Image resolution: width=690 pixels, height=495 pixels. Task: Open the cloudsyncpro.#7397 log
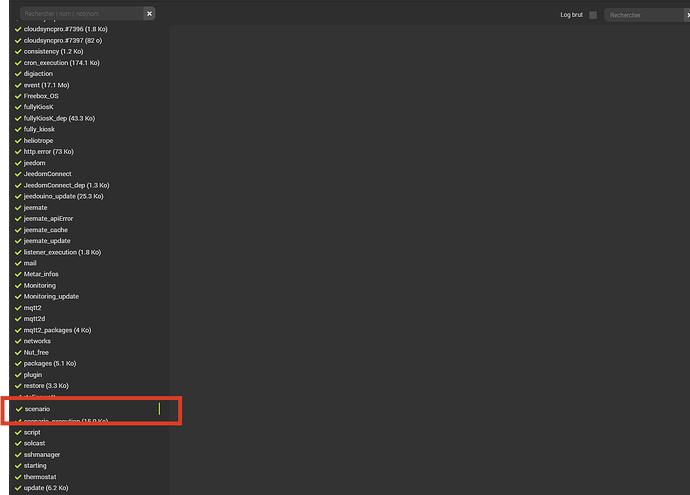(63, 40)
